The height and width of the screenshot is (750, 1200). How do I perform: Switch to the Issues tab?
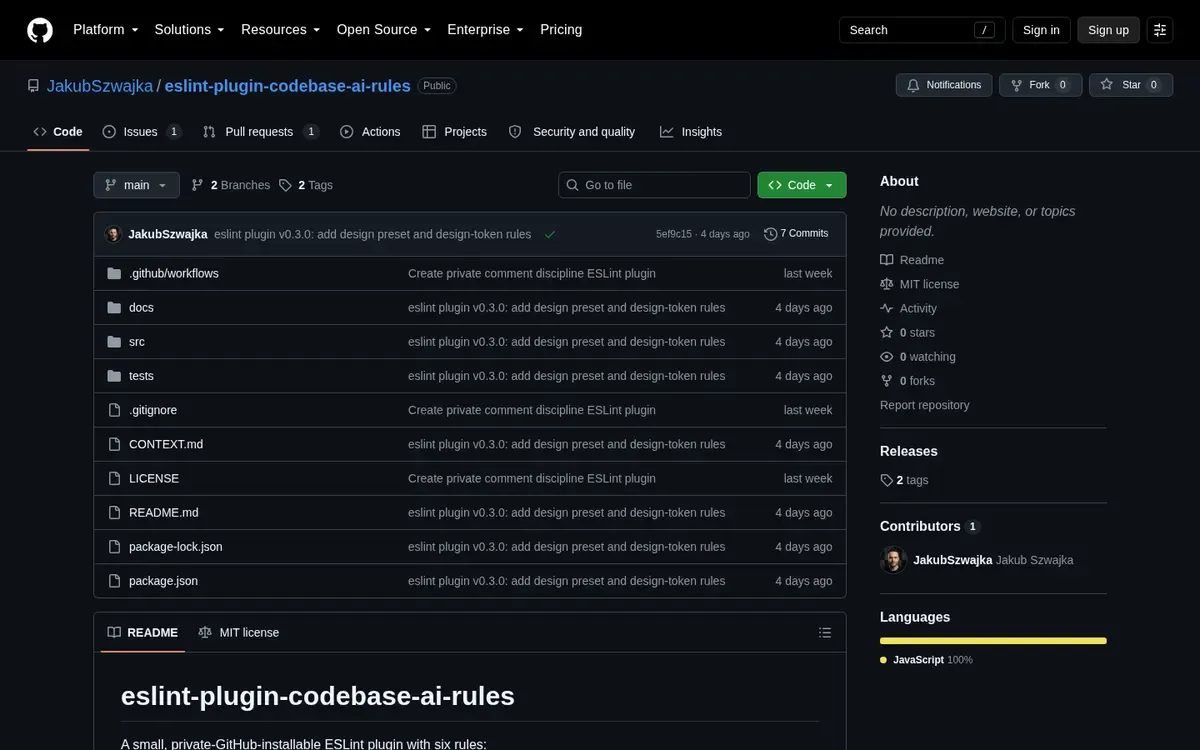pos(142,132)
